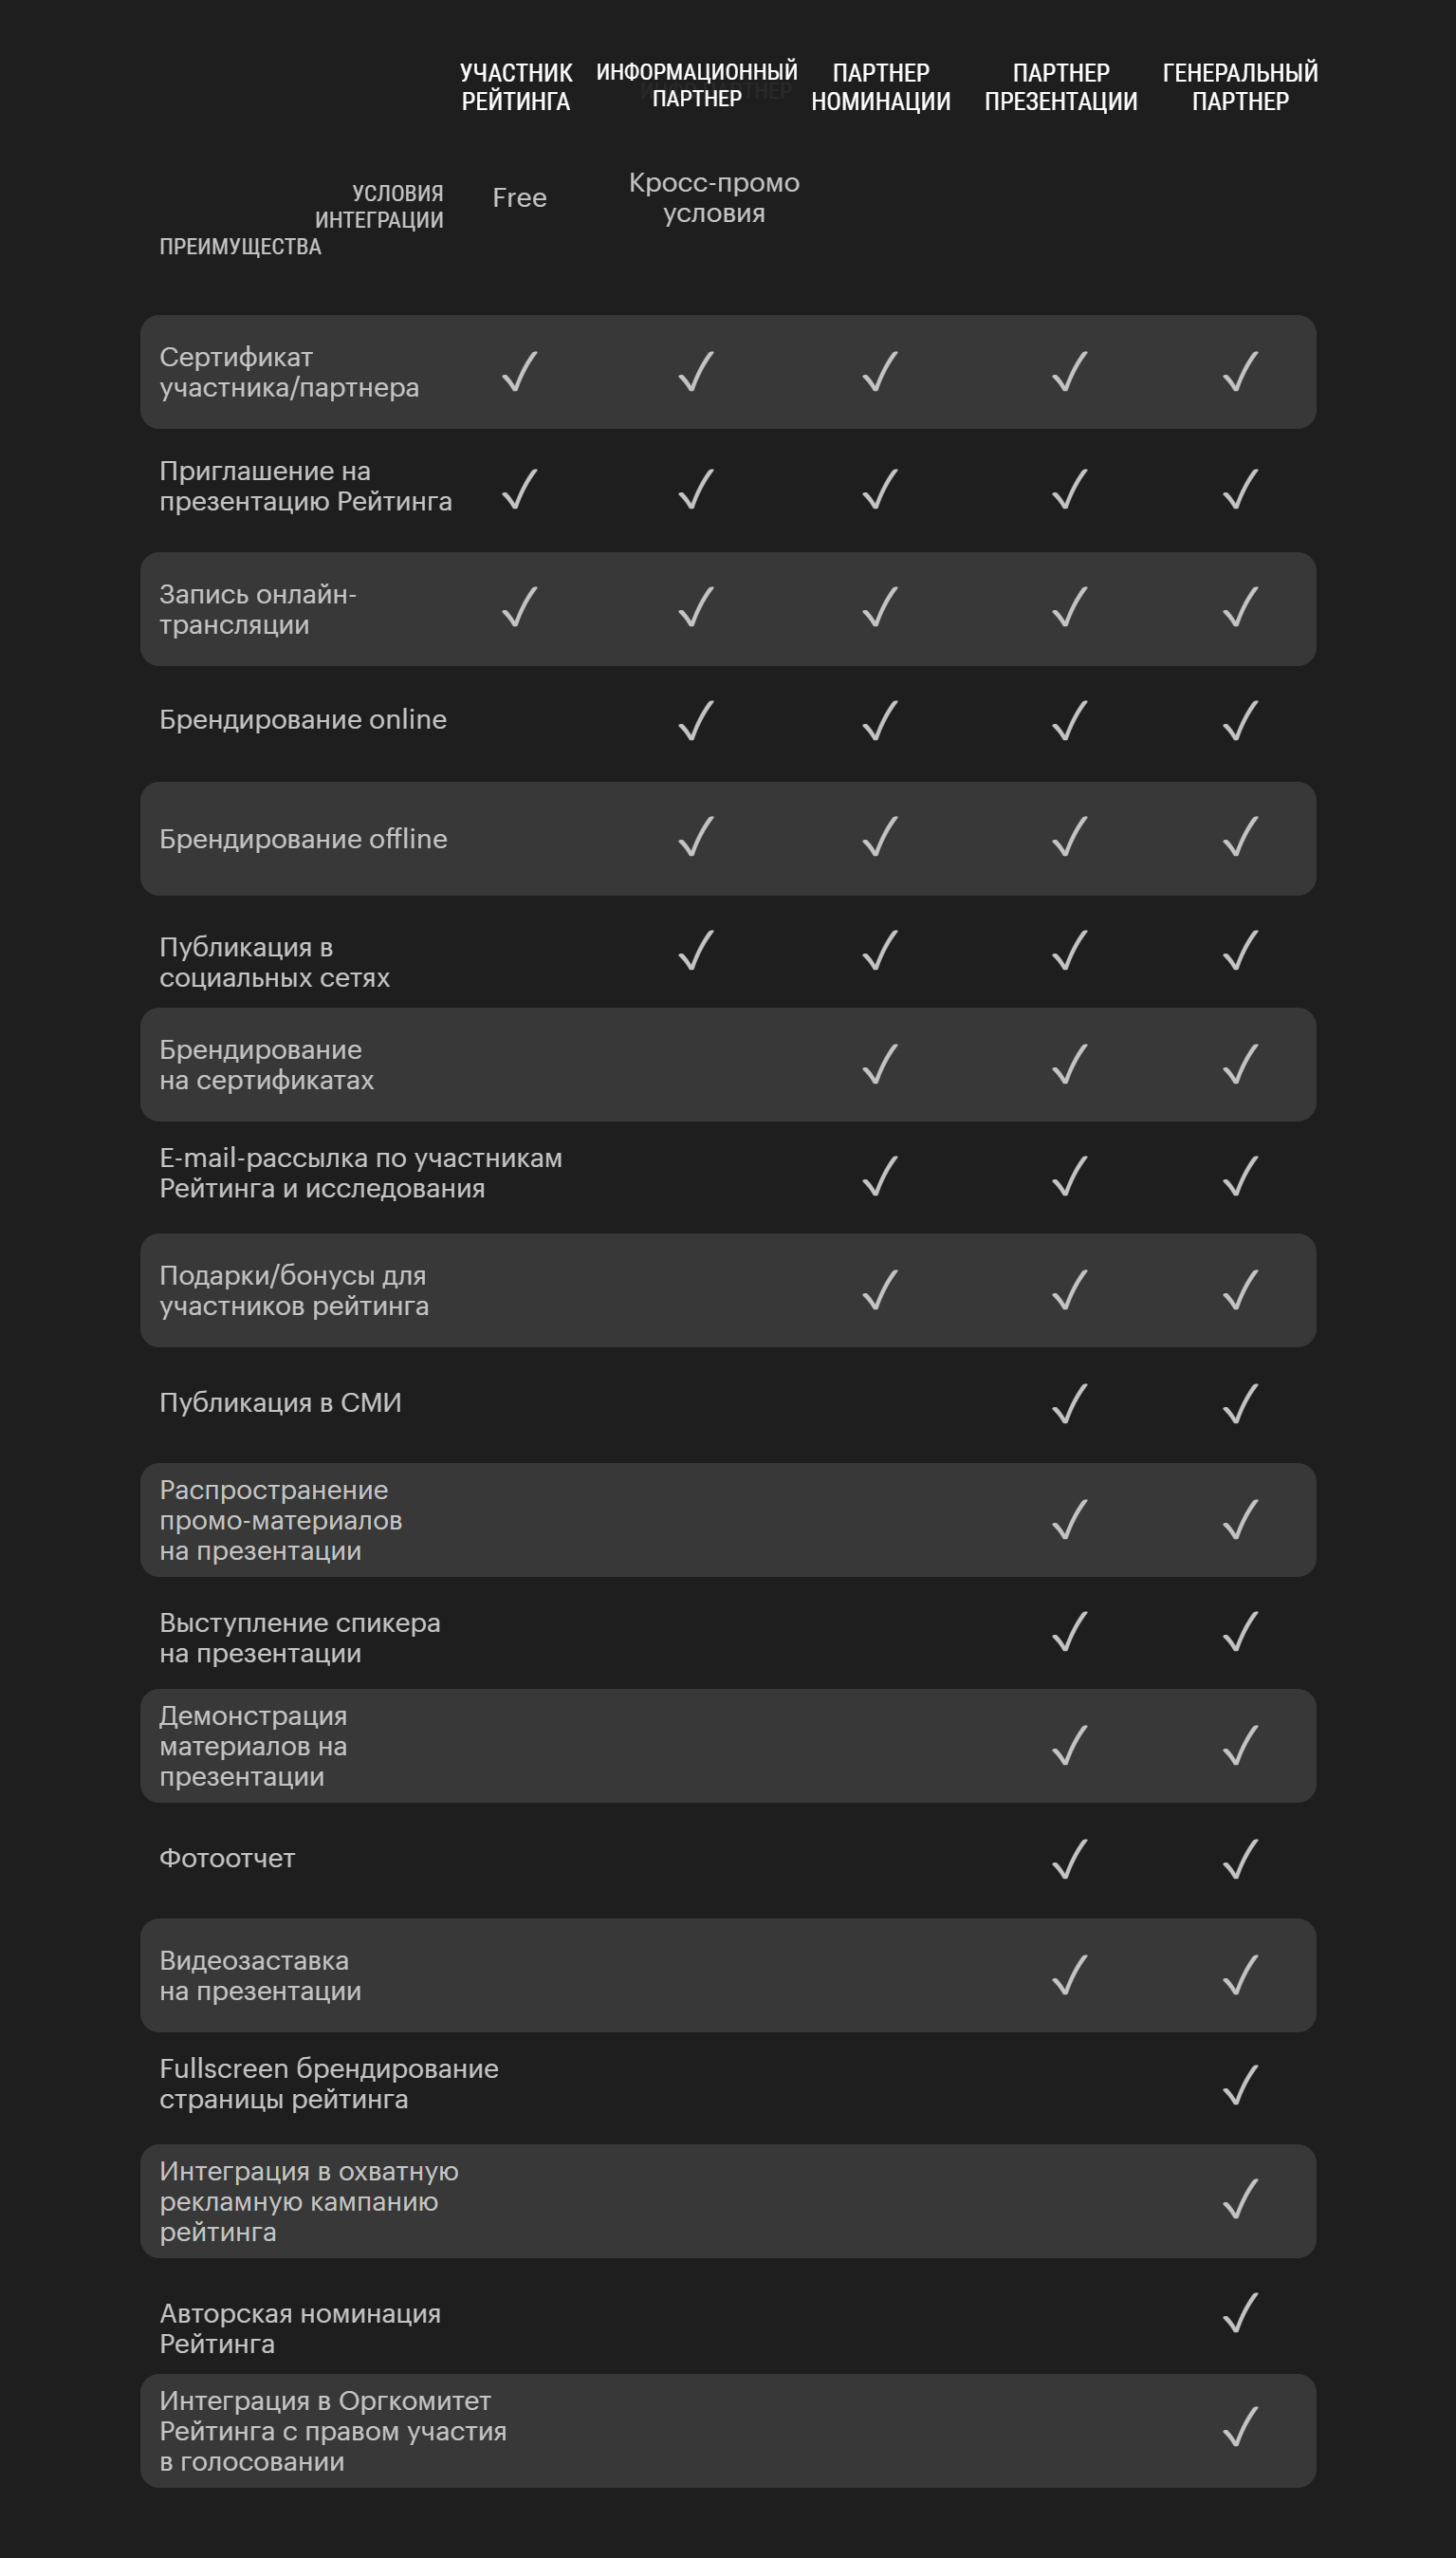Select the Партнер номинации column header
Screen dimensions: 1456x2558
(880, 87)
